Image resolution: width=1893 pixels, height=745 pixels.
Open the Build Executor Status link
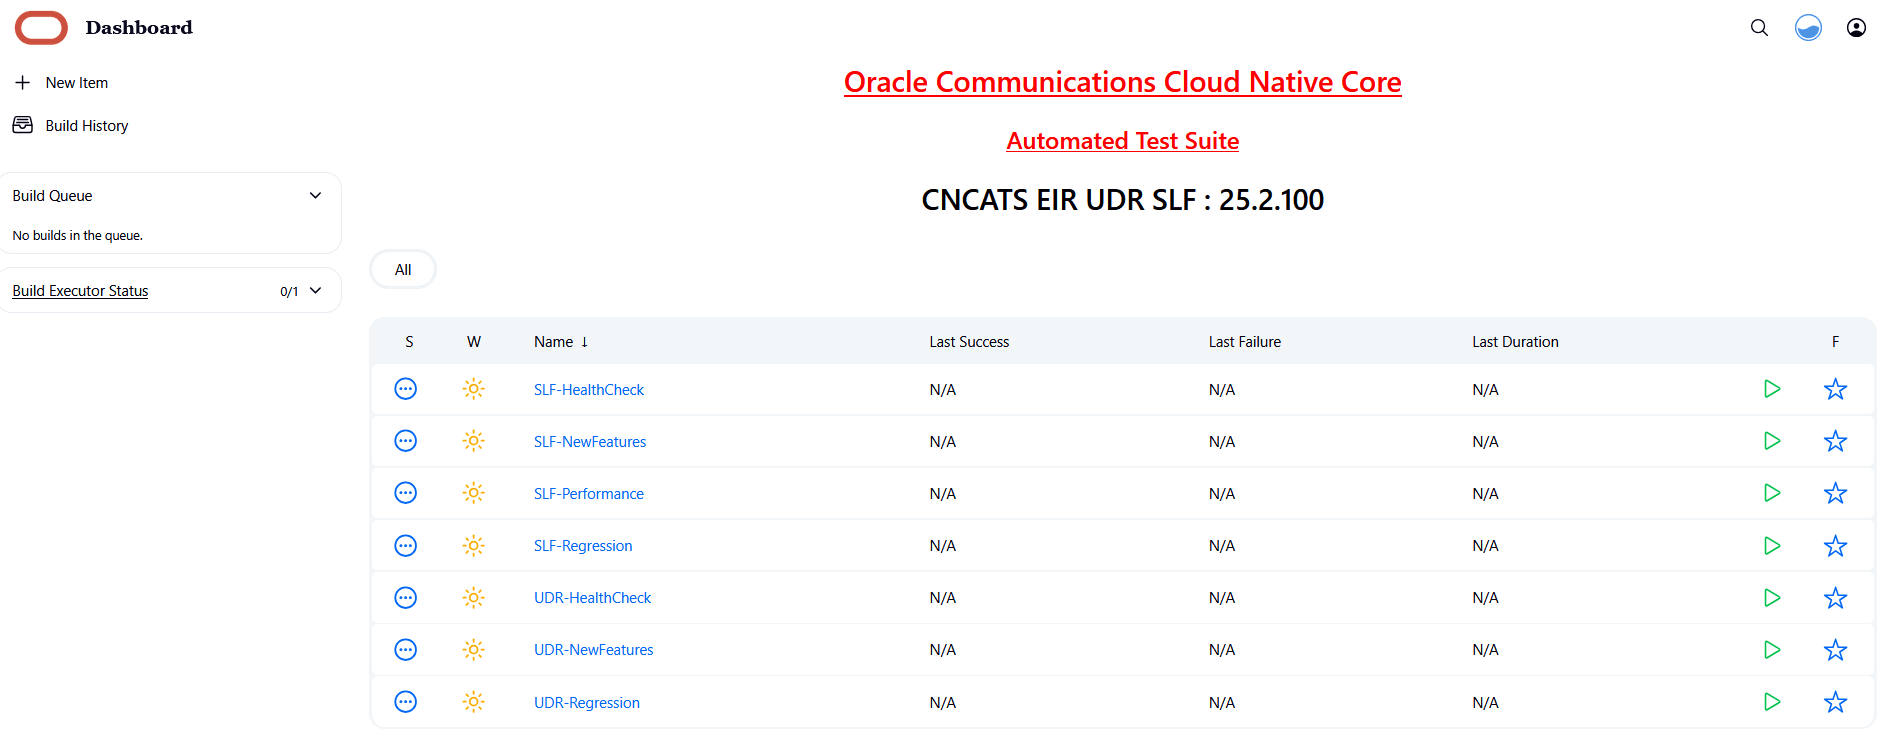pos(80,291)
